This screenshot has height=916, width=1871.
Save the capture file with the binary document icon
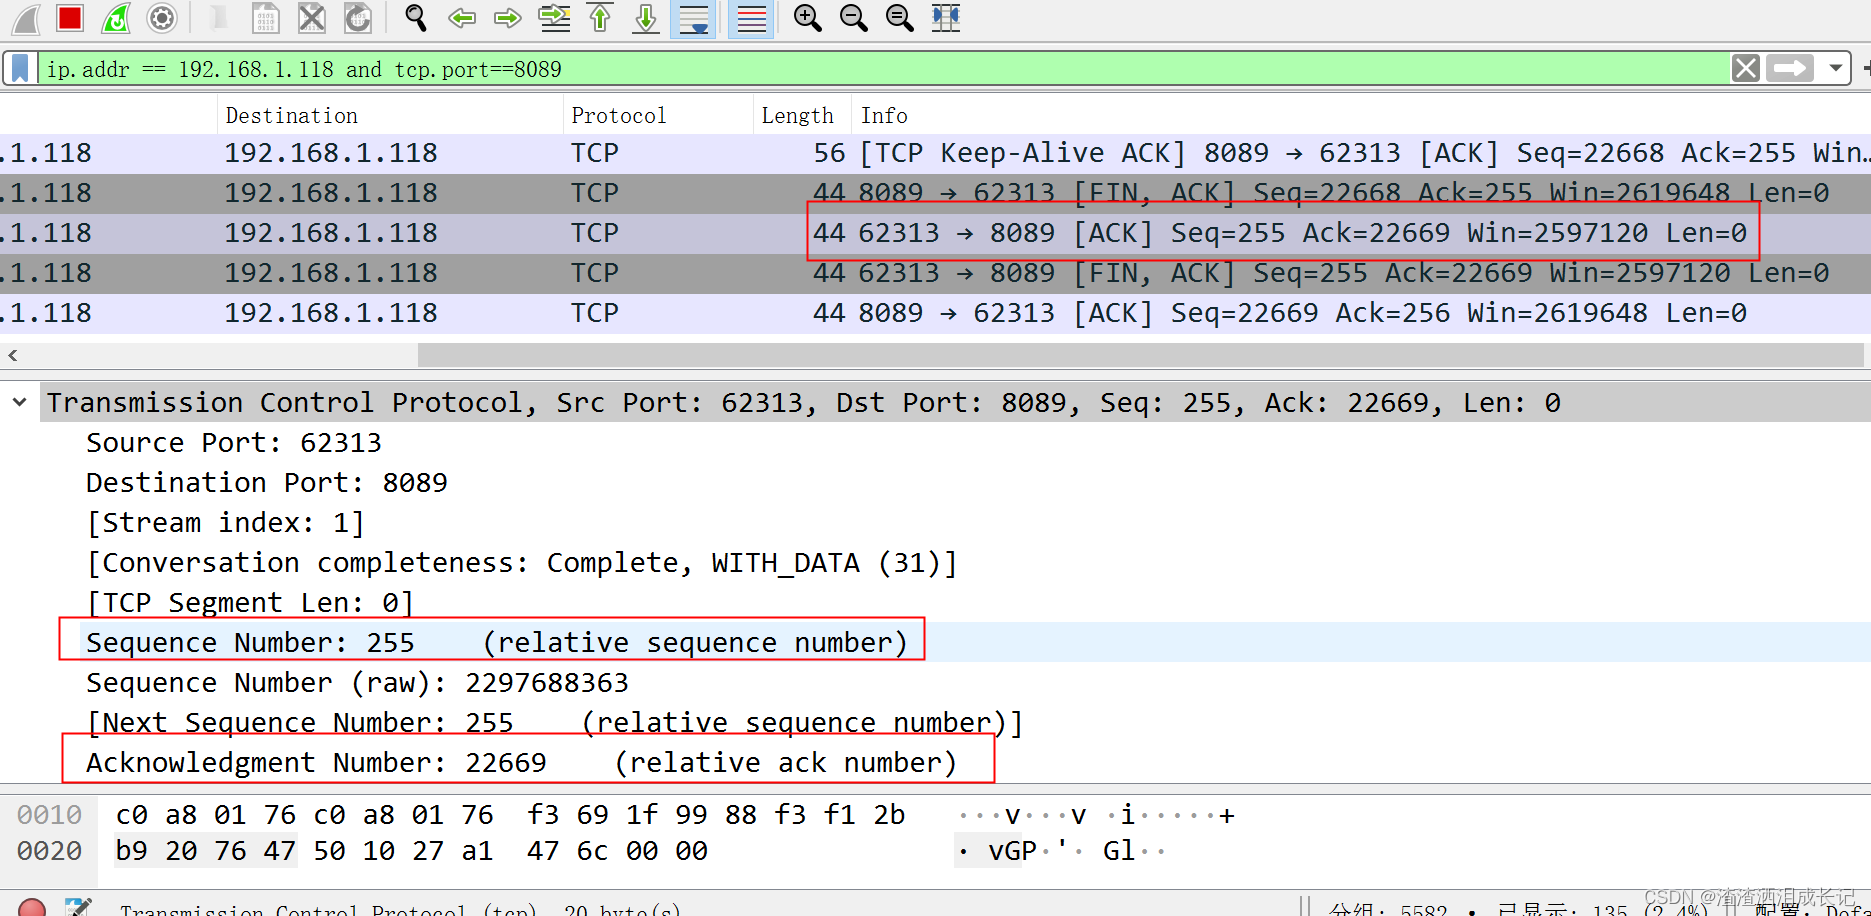tap(266, 18)
